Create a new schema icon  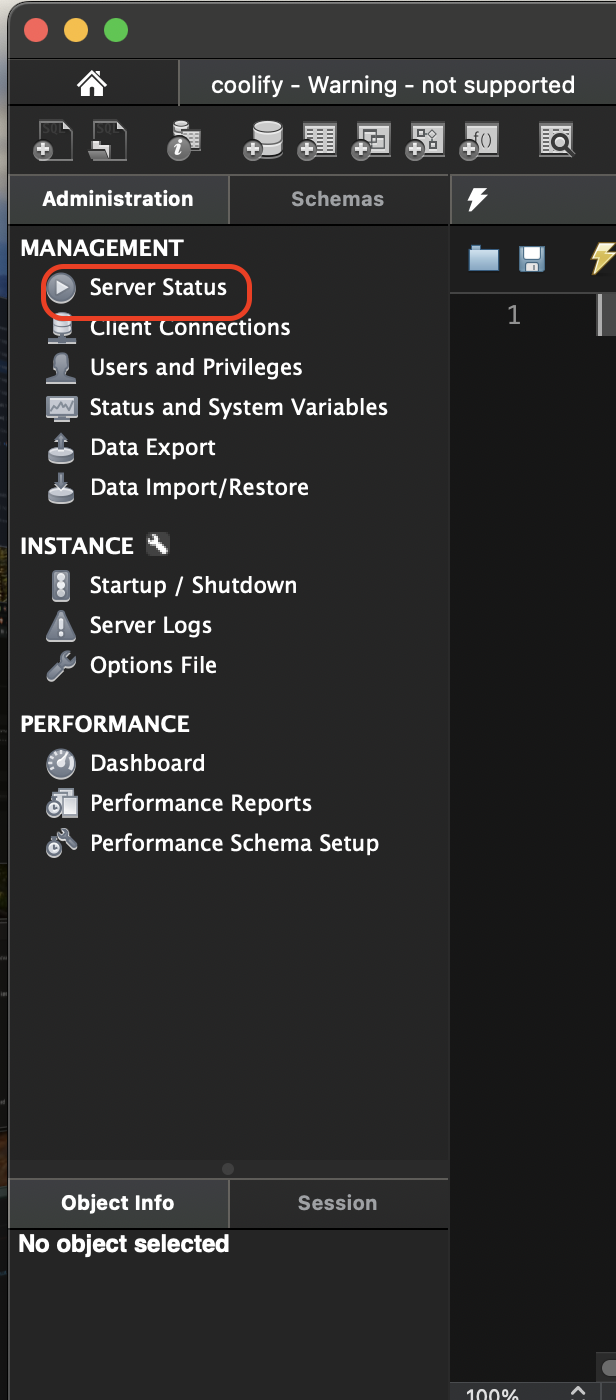click(x=263, y=141)
